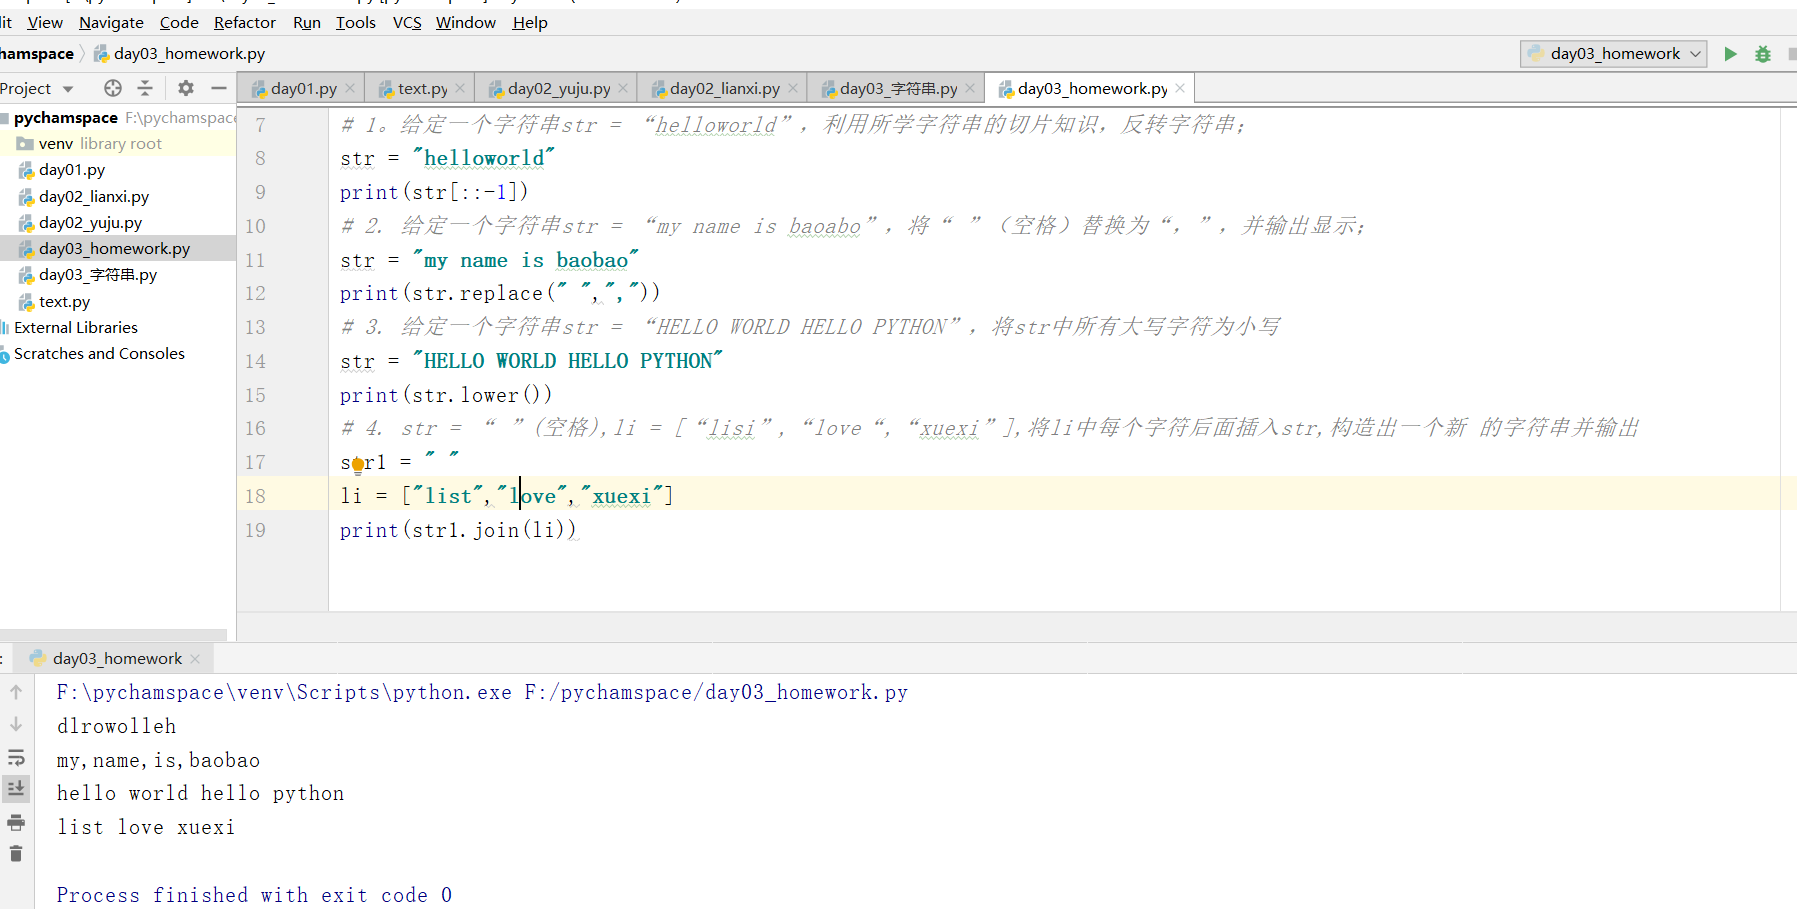Collapse all nodes in the Project view
Image resolution: width=1797 pixels, height=909 pixels.
145,88
